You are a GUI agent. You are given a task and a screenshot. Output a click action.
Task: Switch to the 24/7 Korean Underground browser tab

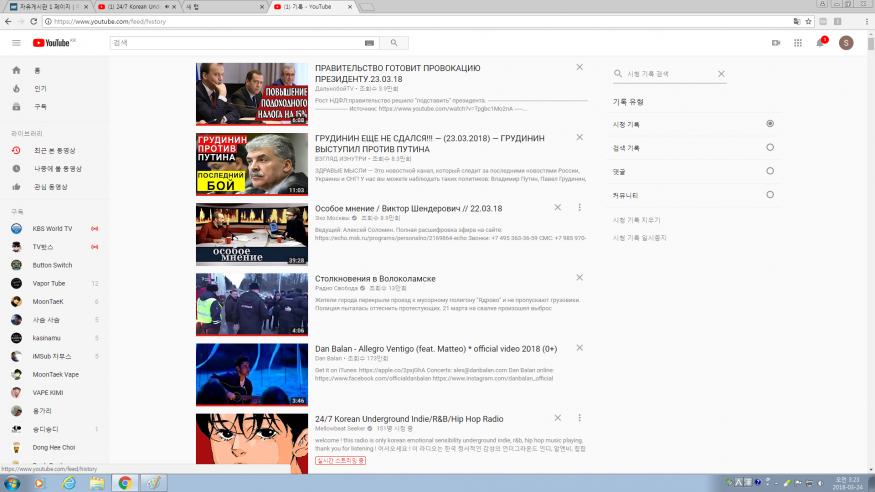tap(138, 6)
